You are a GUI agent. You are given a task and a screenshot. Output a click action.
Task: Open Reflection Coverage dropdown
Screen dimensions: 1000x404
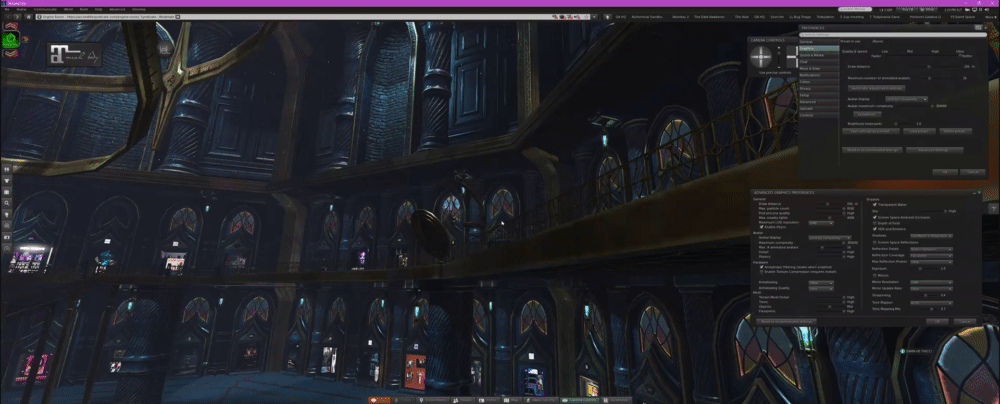point(931,255)
